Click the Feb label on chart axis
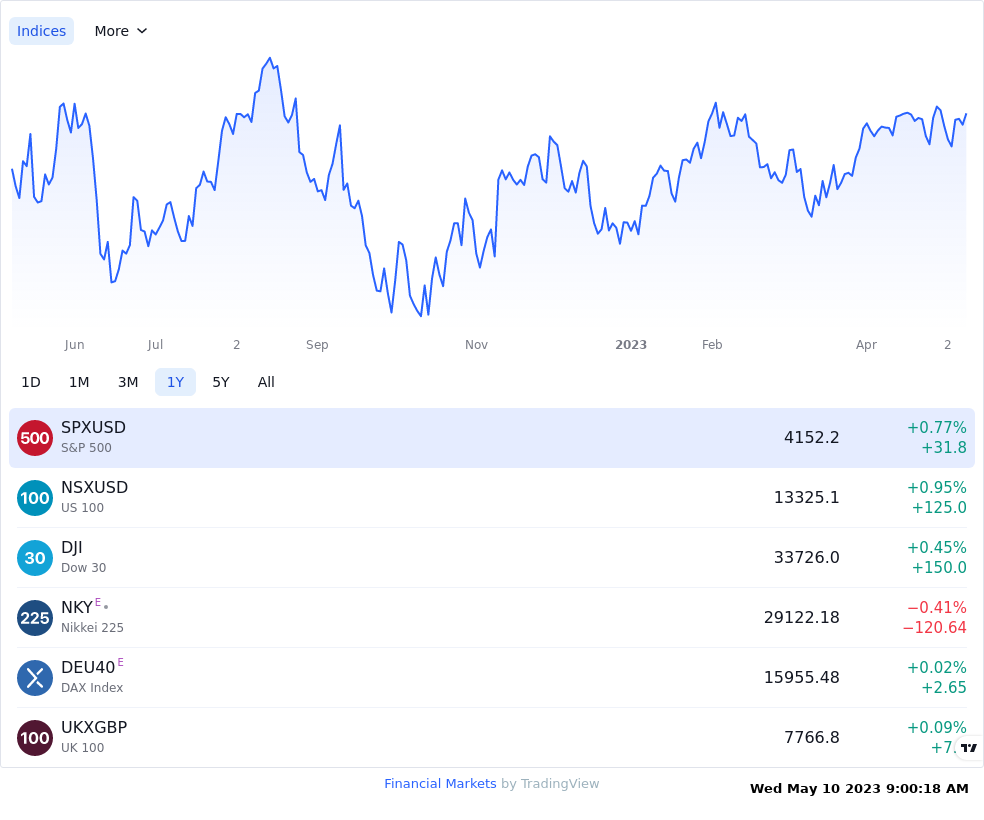Screen dimensions: 984x820 pyautogui.click(x=712, y=344)
